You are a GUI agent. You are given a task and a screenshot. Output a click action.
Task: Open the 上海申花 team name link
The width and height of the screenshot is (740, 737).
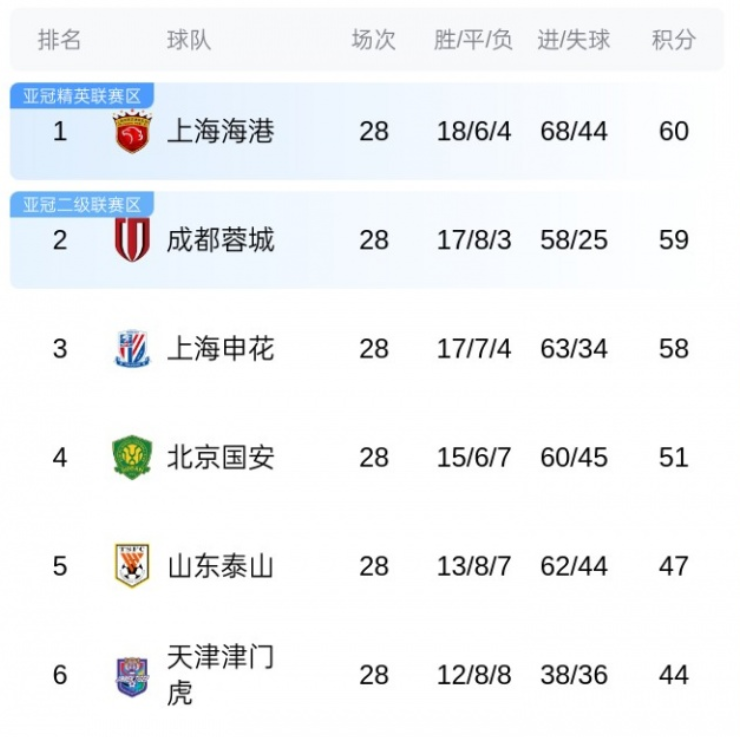(220, 349)
